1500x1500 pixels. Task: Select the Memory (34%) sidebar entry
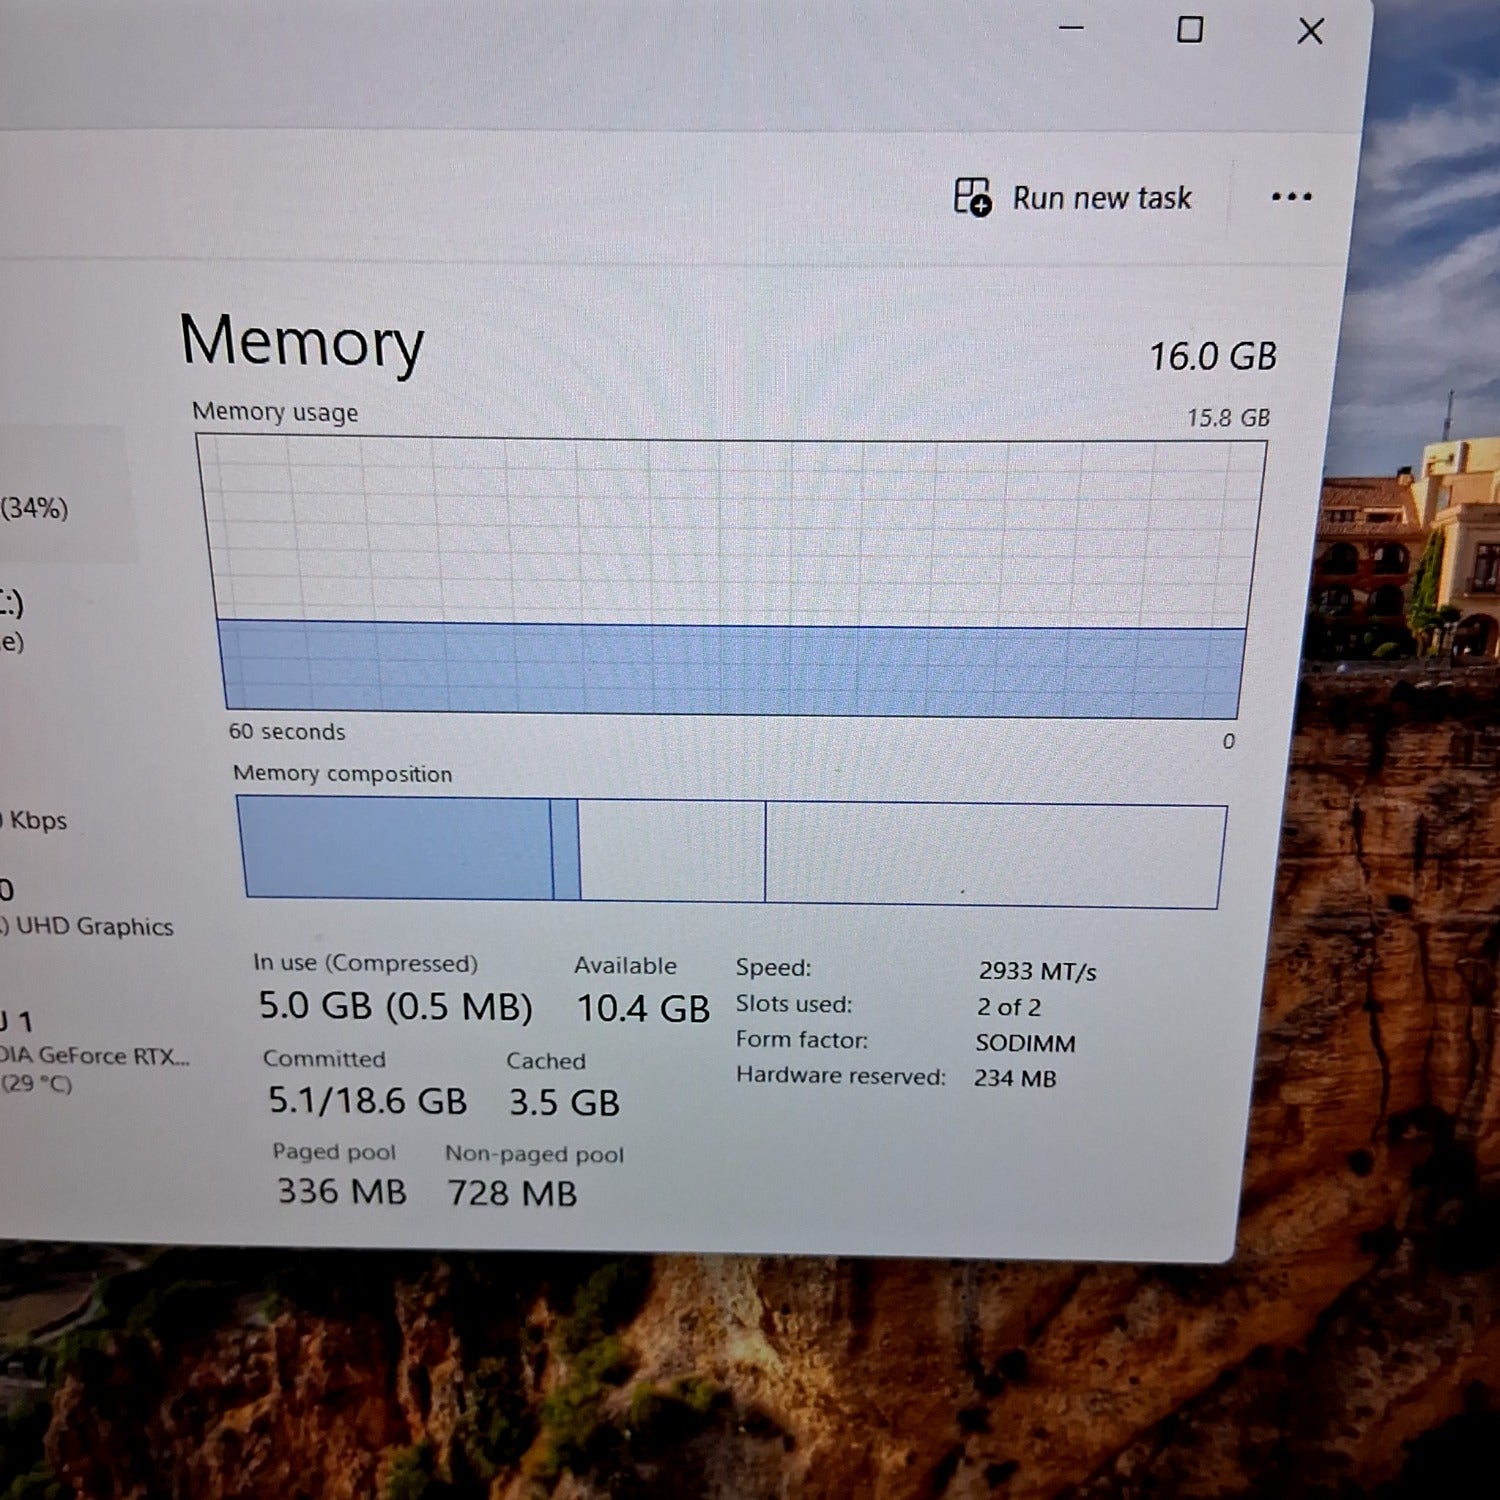click(x=40, y=507)
